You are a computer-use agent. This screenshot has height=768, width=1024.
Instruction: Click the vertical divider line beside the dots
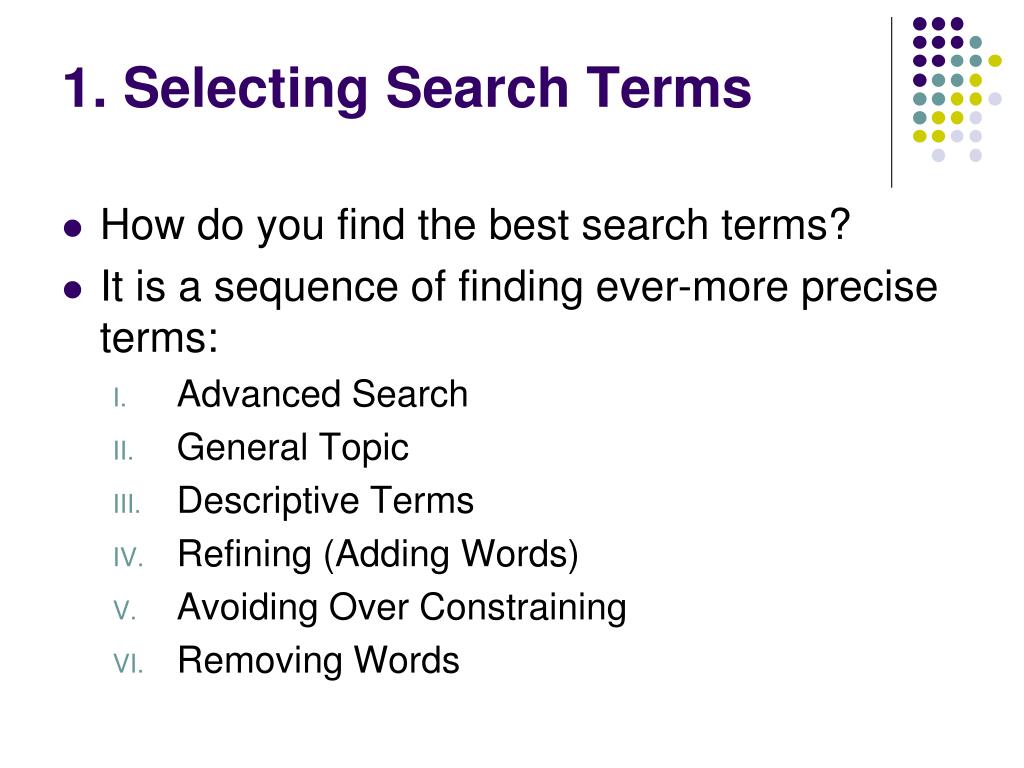click(891, 103)
